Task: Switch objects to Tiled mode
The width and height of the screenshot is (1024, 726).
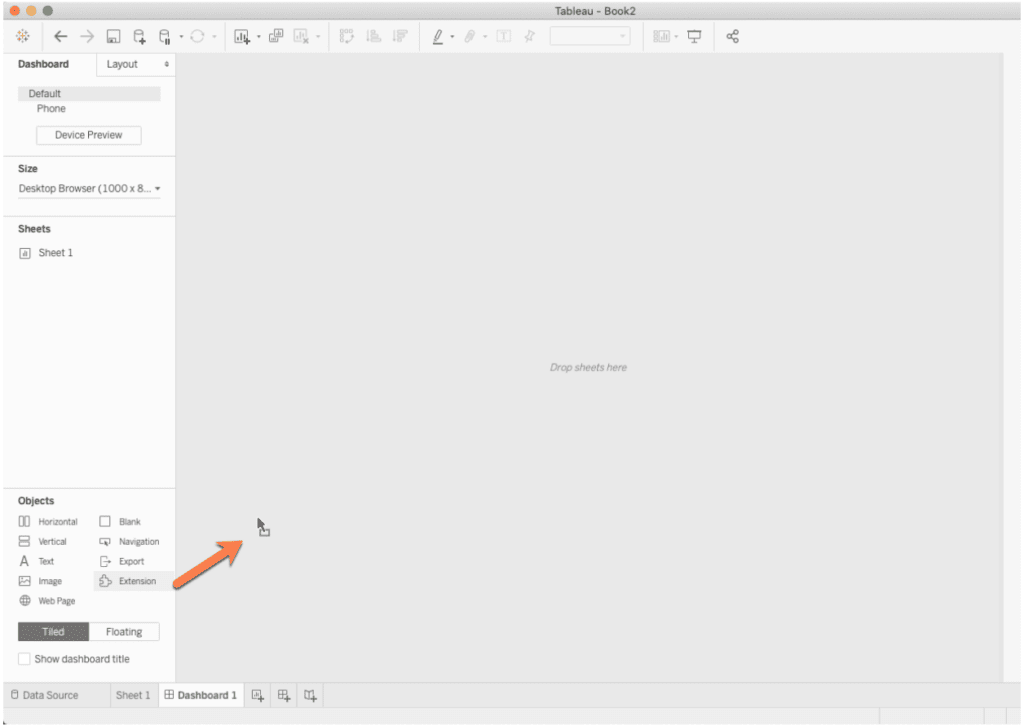Action: [54, 632]
